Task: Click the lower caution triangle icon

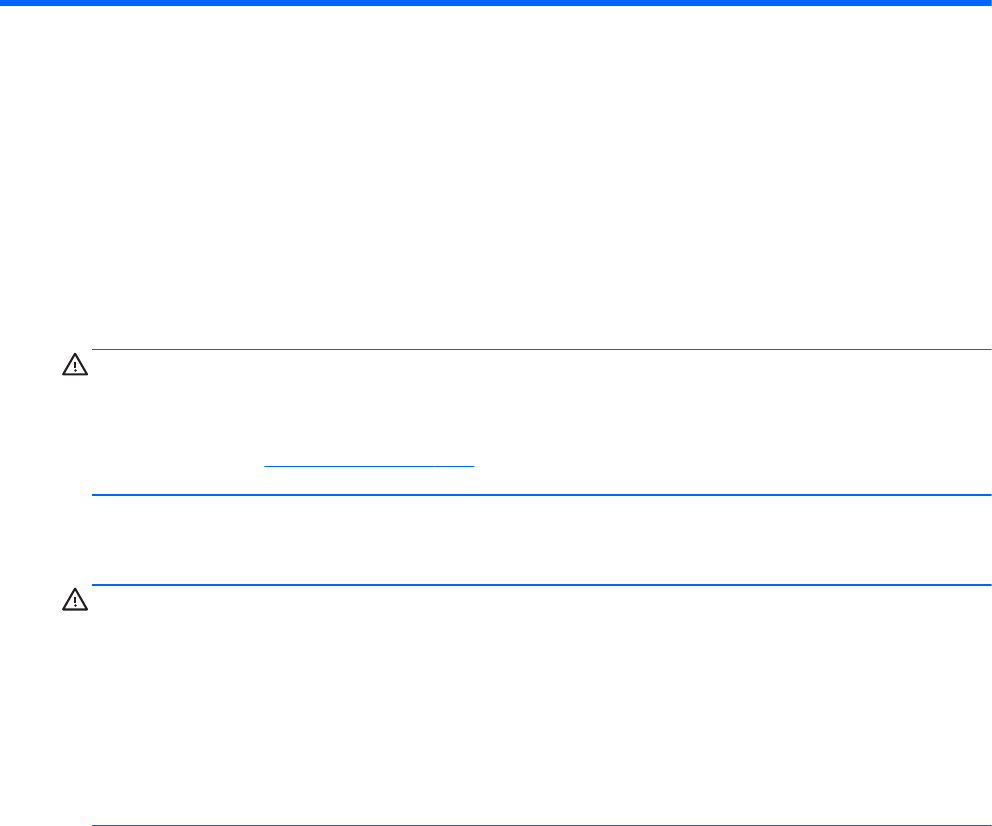Action: coord(76,602)
